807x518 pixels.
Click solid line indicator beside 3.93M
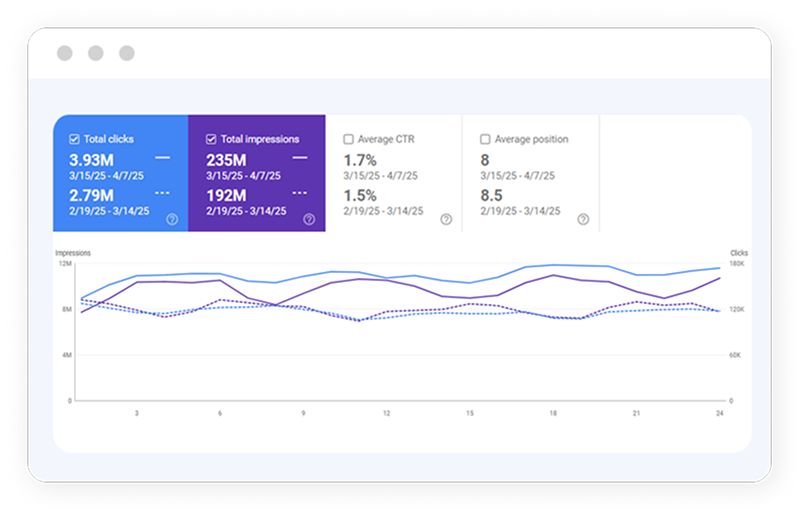point(162,158)
